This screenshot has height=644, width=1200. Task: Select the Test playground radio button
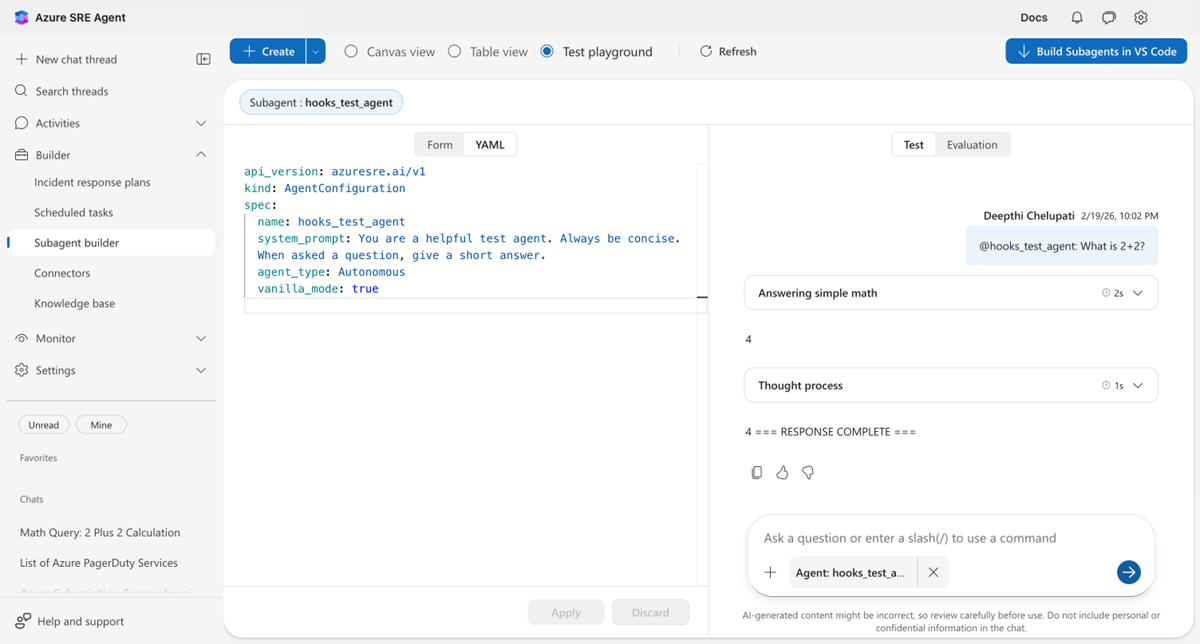[547, 52]
